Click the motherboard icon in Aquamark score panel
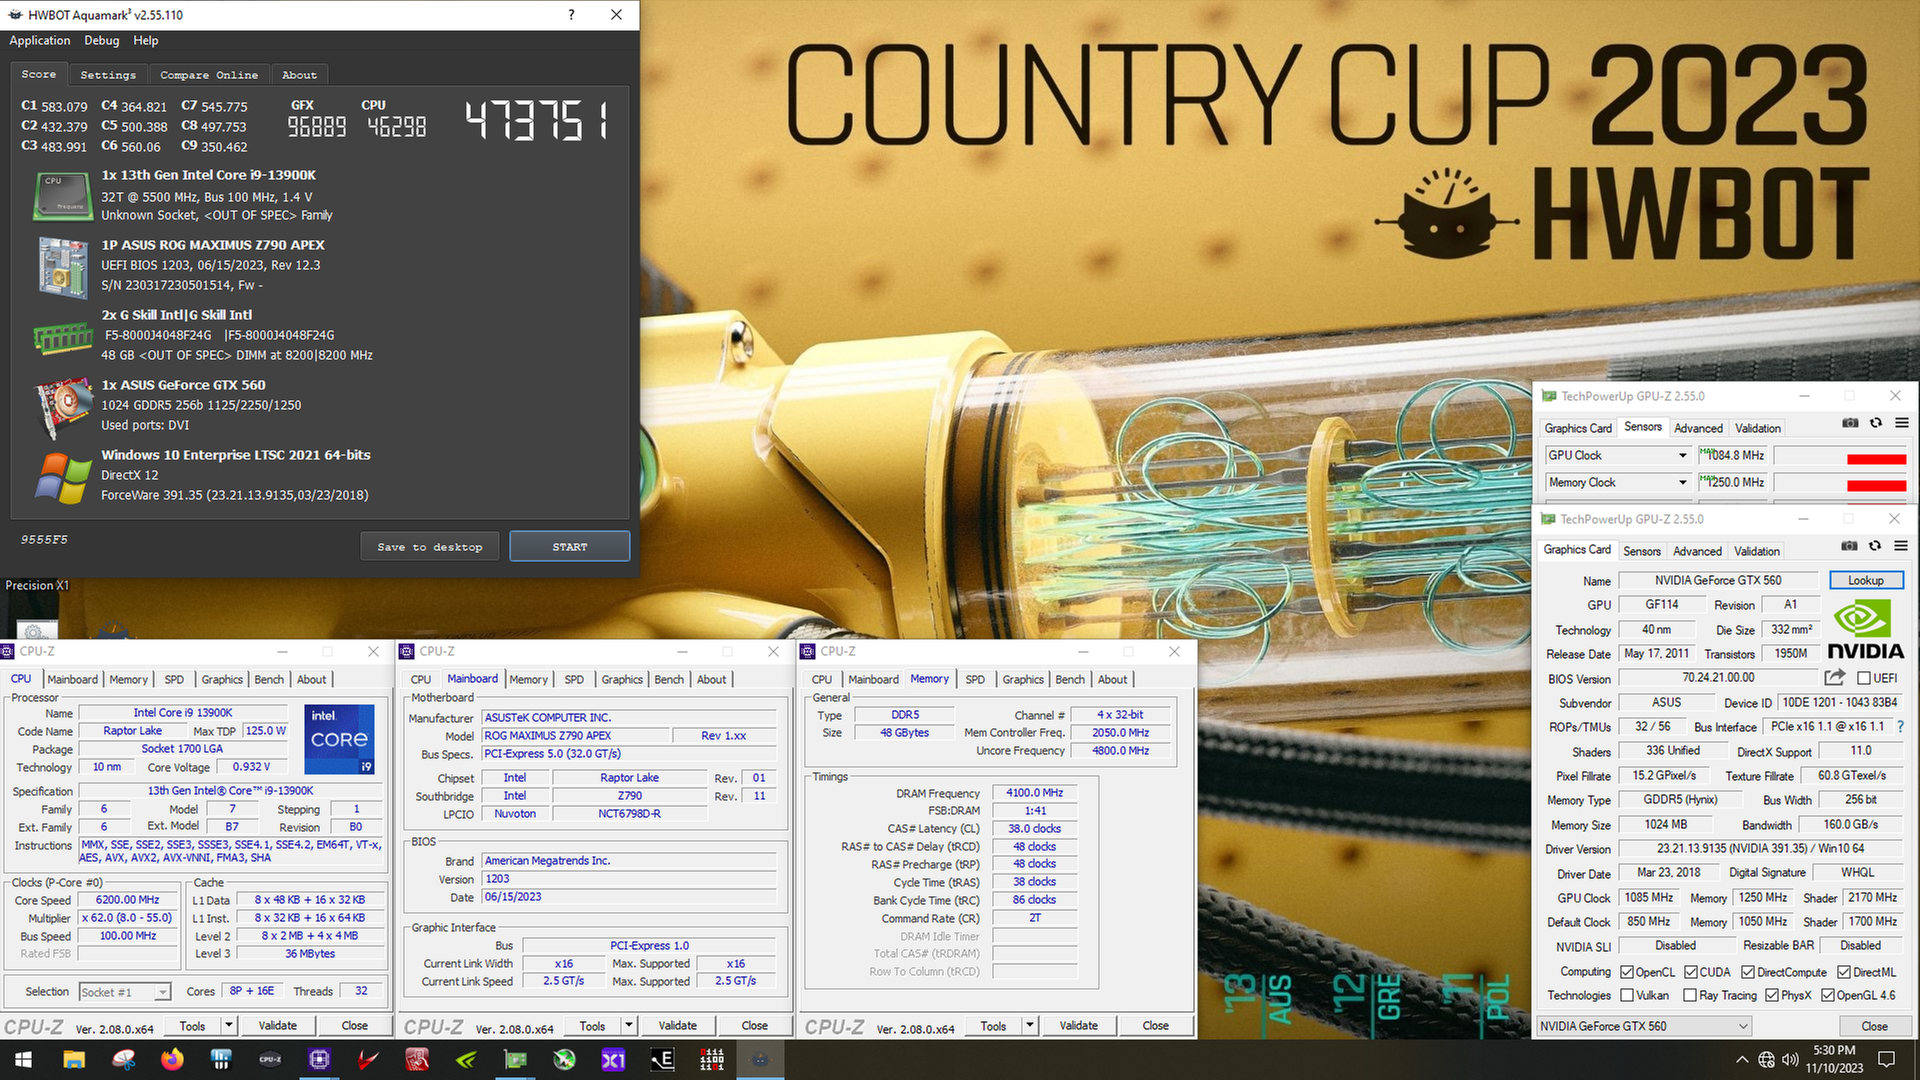 pos(63,266)
